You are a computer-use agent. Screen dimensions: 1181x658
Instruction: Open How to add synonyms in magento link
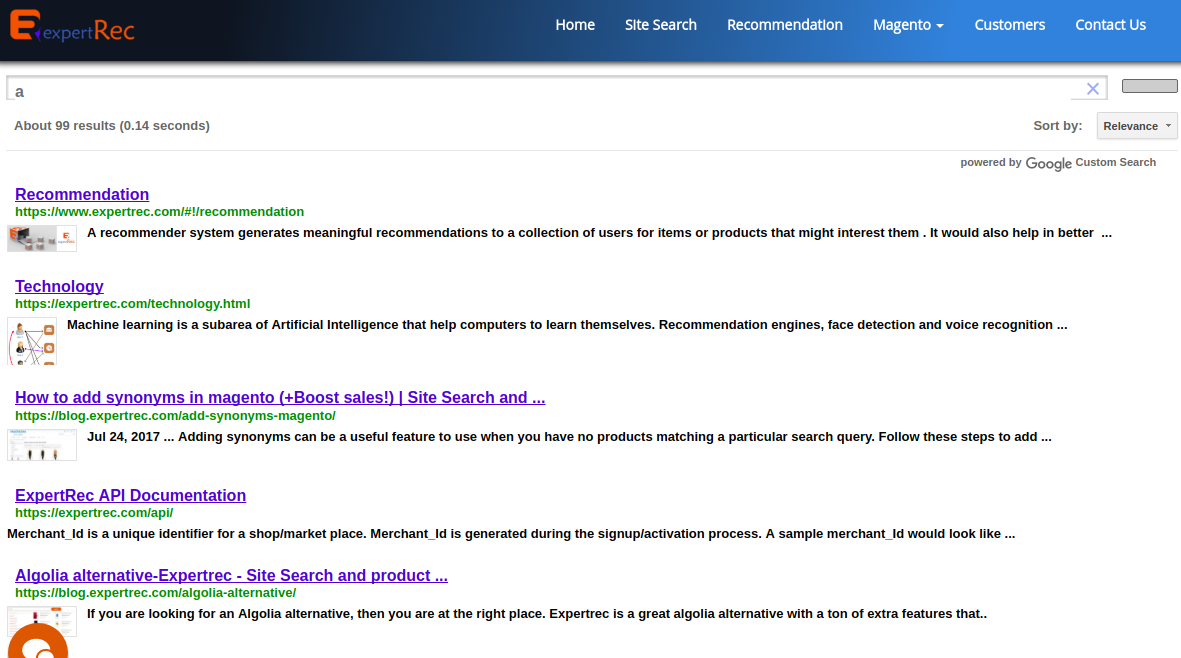coord(280,397)
